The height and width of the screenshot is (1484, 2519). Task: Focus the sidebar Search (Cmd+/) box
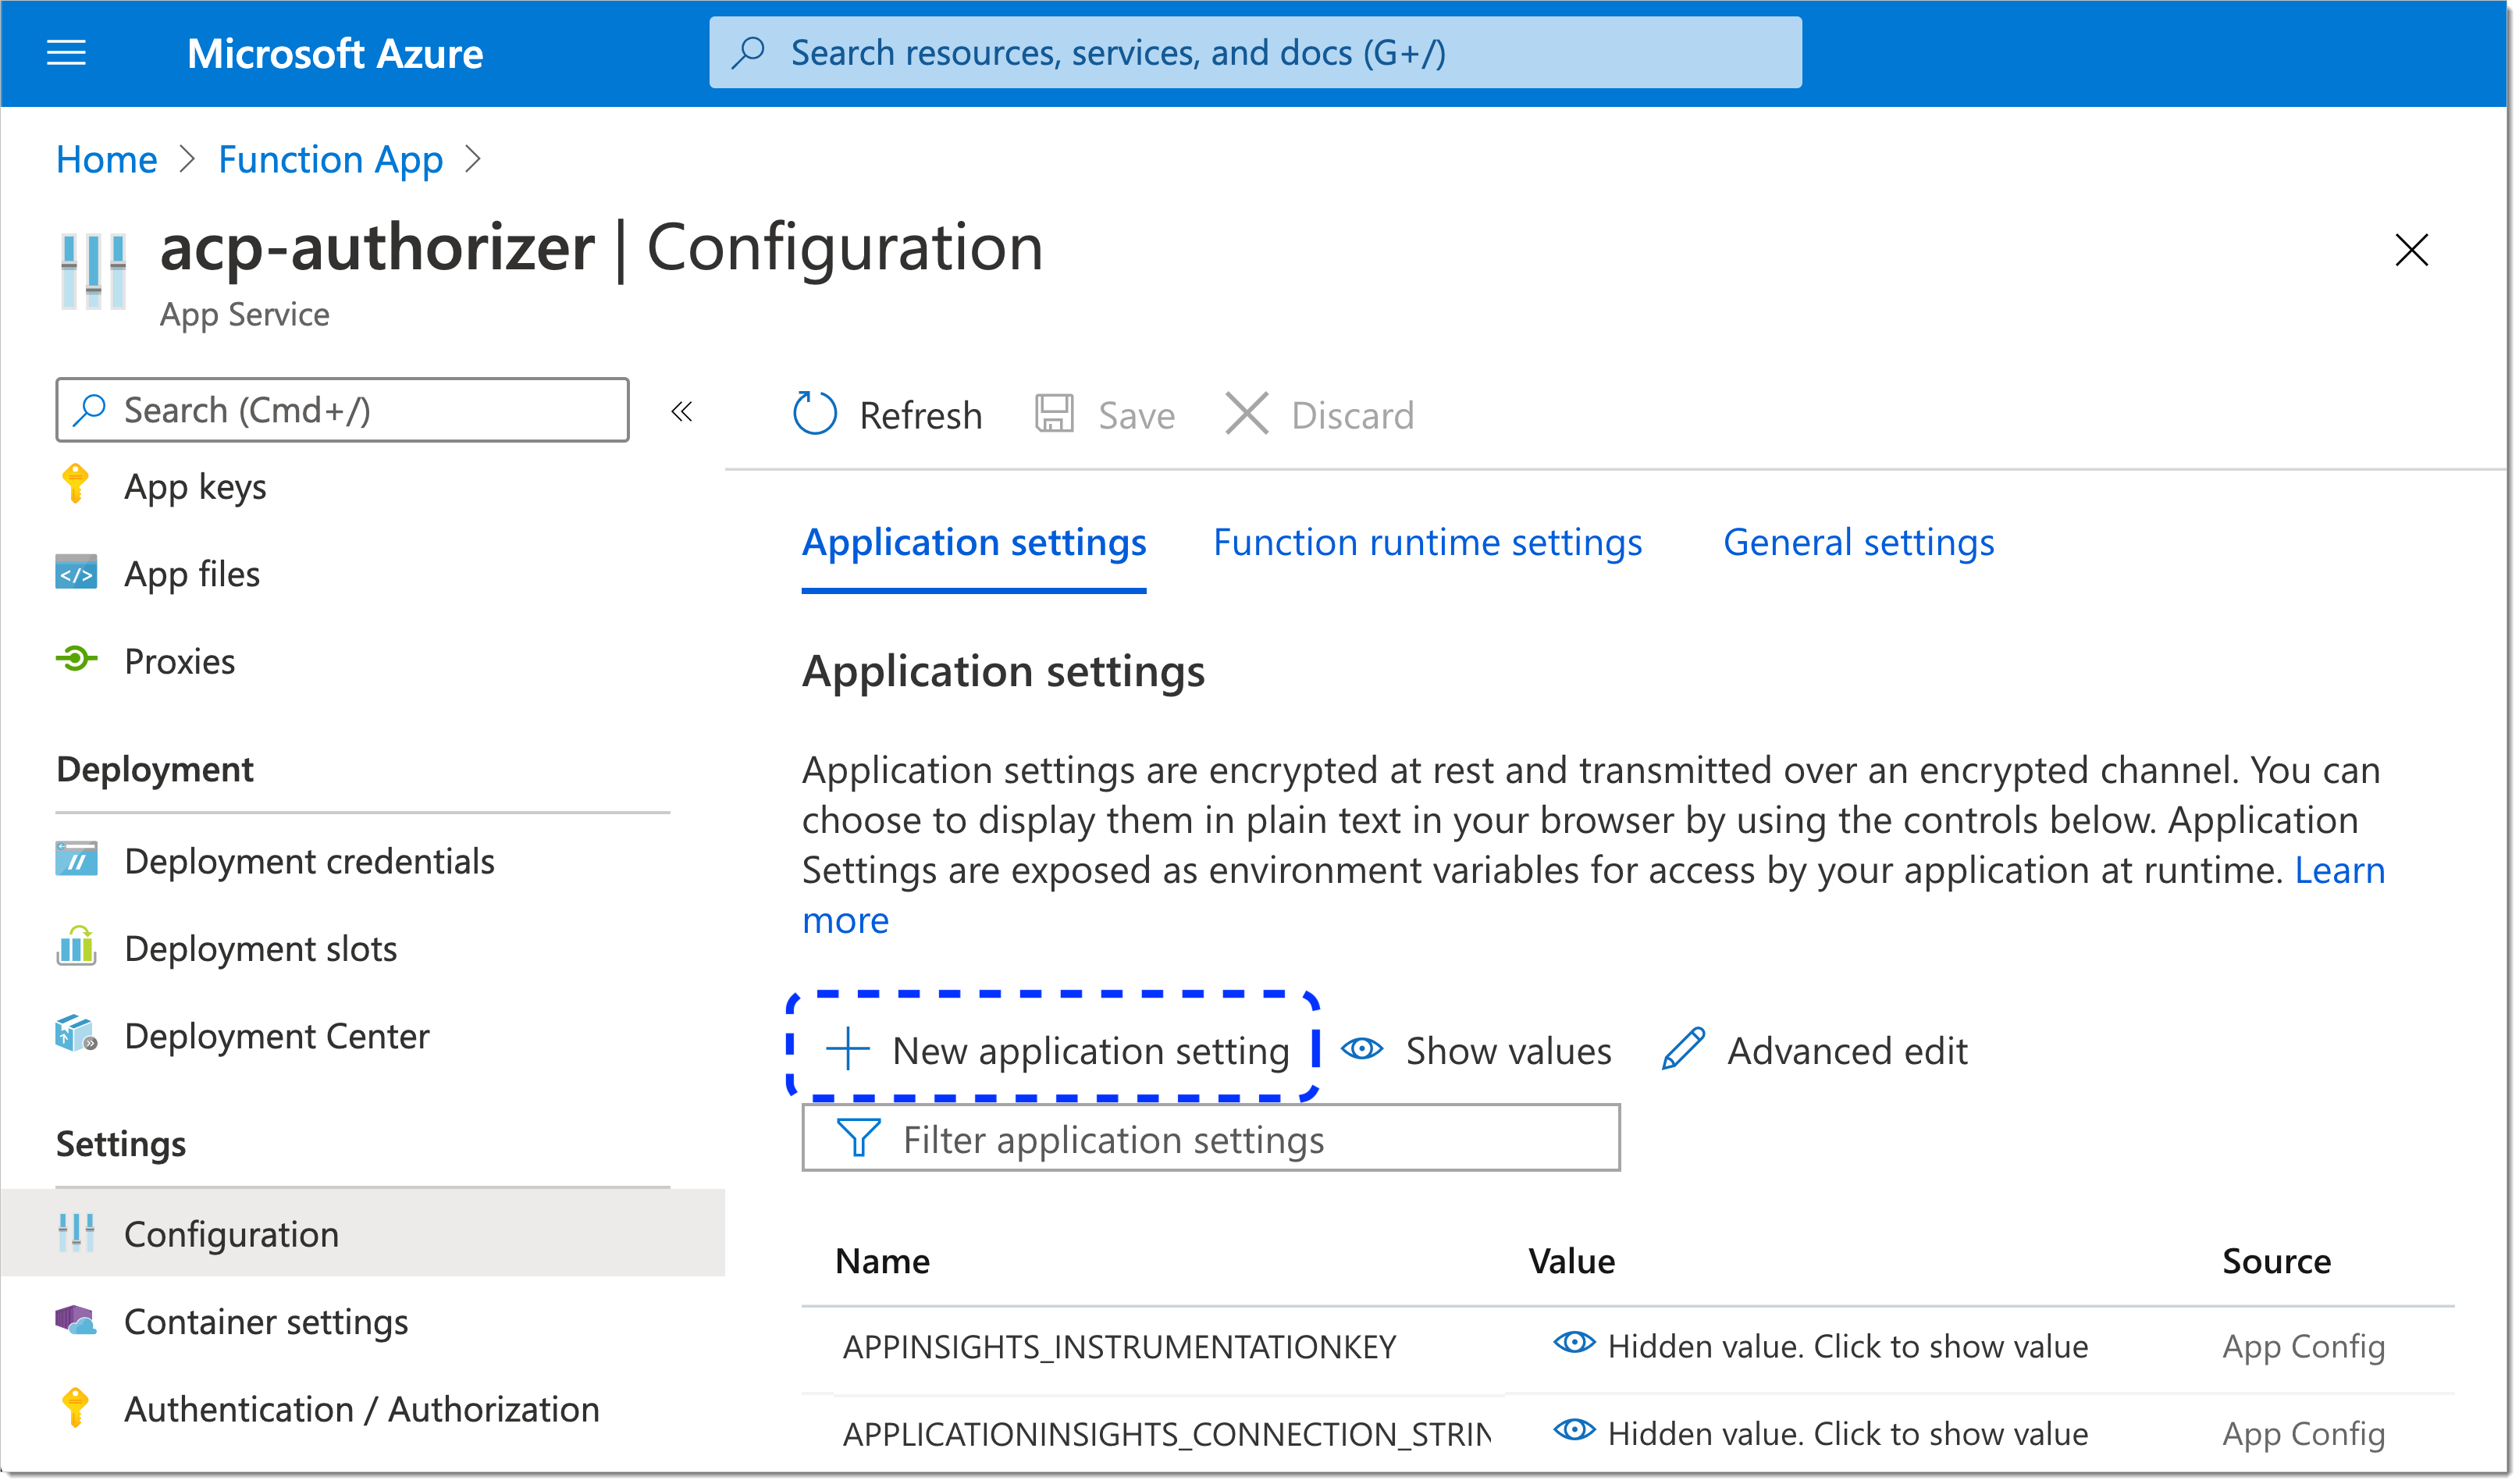[343, 410]
